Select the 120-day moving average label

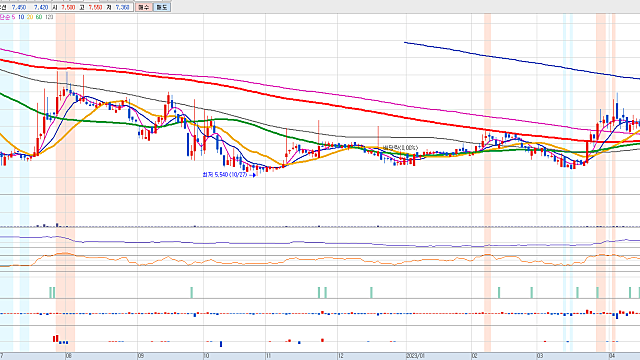pos(49,17)
